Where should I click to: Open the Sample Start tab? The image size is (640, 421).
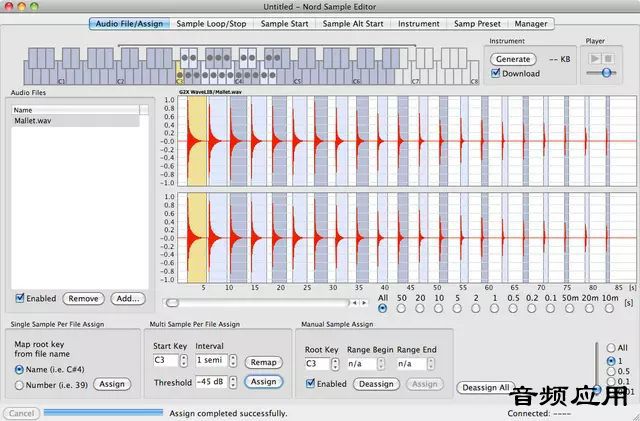(284, 24)
